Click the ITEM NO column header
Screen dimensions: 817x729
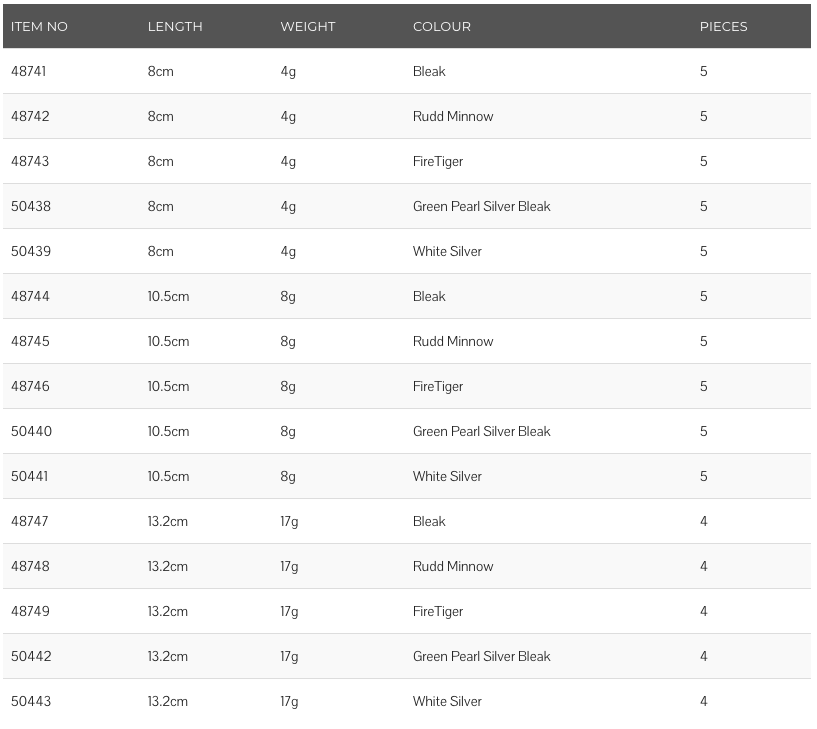39,27
